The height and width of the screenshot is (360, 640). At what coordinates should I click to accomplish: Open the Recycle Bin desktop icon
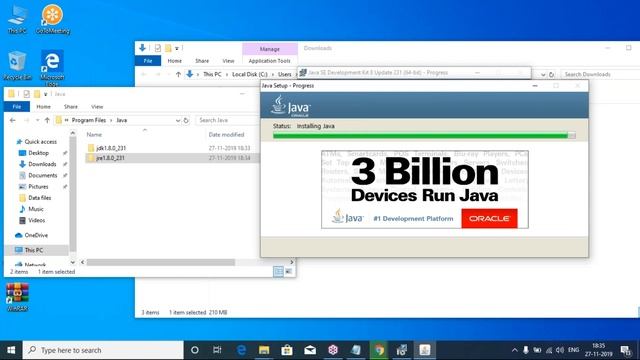click(17, 66)
